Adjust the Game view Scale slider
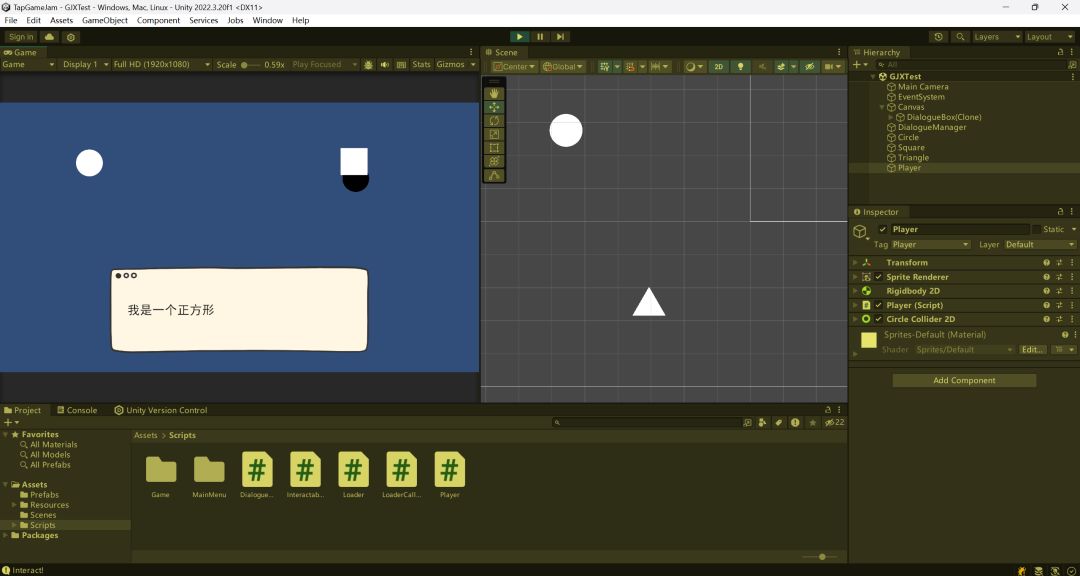Image resolution: width=1080 pixels, height=576 pixels. (250, 65)
